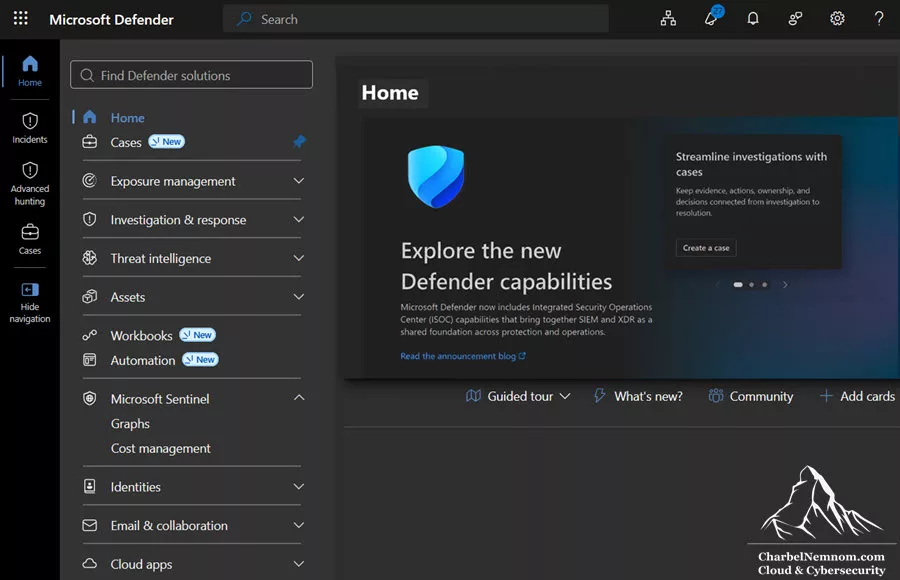900x580 pixels.
Task: Click the Automation icon in navigation
Action: click(x=90, y=360)
